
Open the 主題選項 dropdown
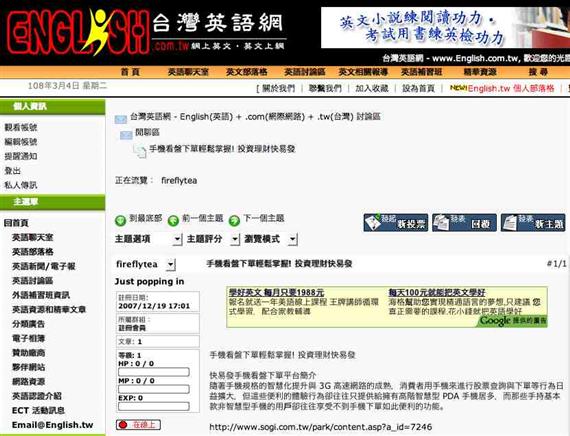[148, 239]
